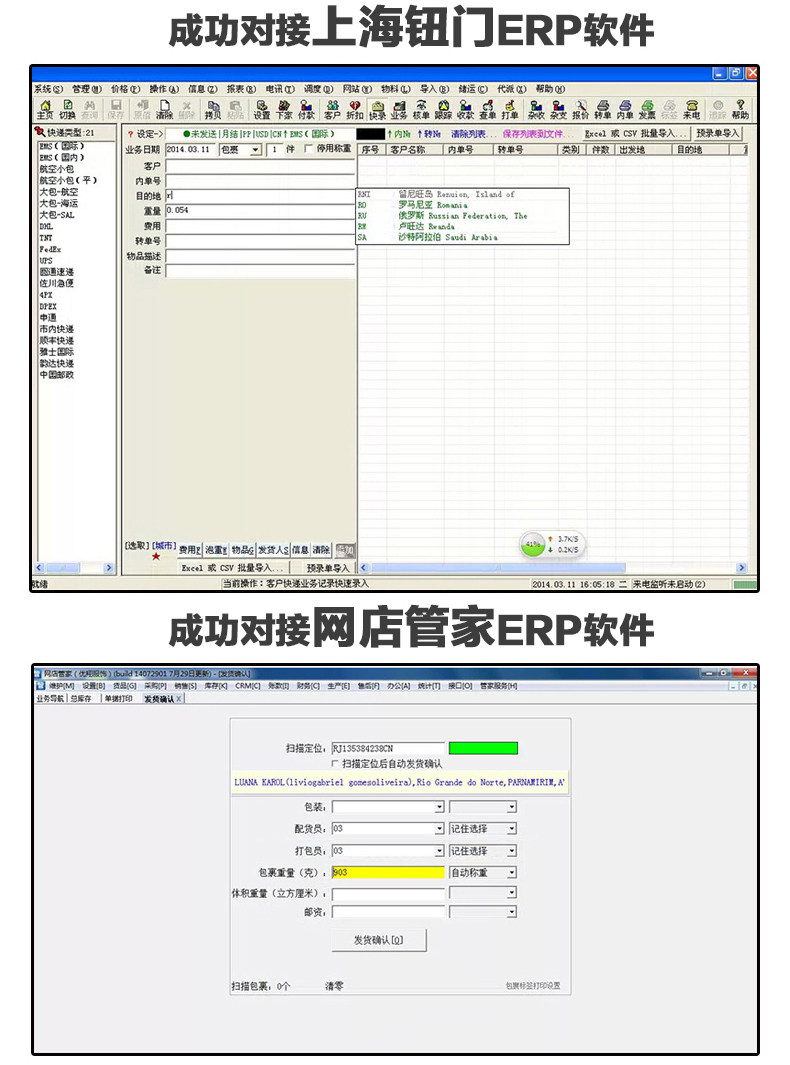Select the 快录 quick entry toolbar icon

377,109
